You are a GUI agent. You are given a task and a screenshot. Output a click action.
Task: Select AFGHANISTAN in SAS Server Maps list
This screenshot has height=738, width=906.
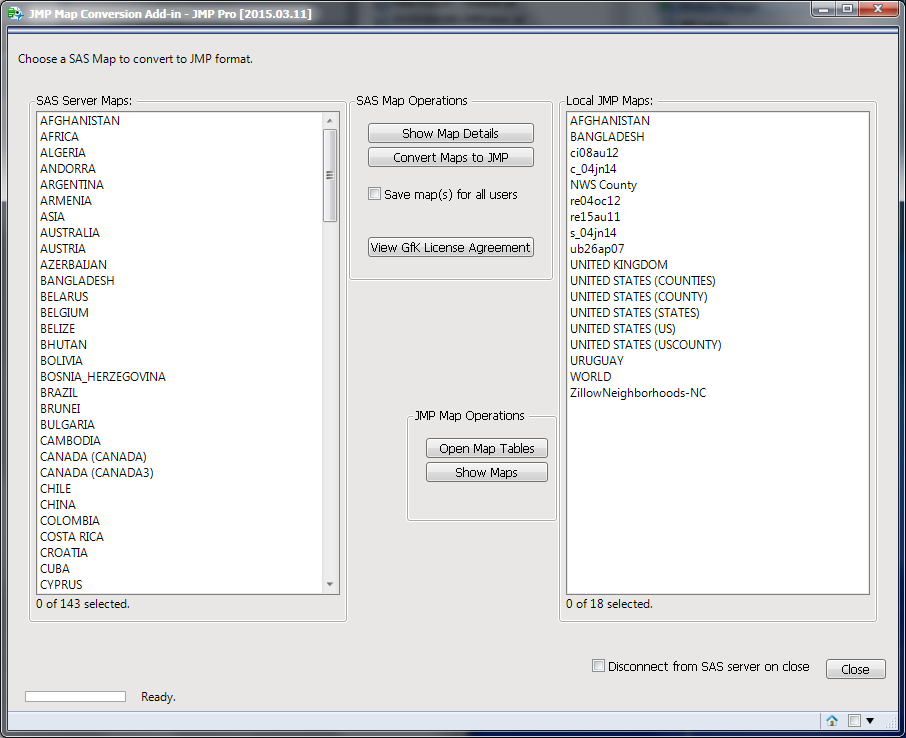79,120
